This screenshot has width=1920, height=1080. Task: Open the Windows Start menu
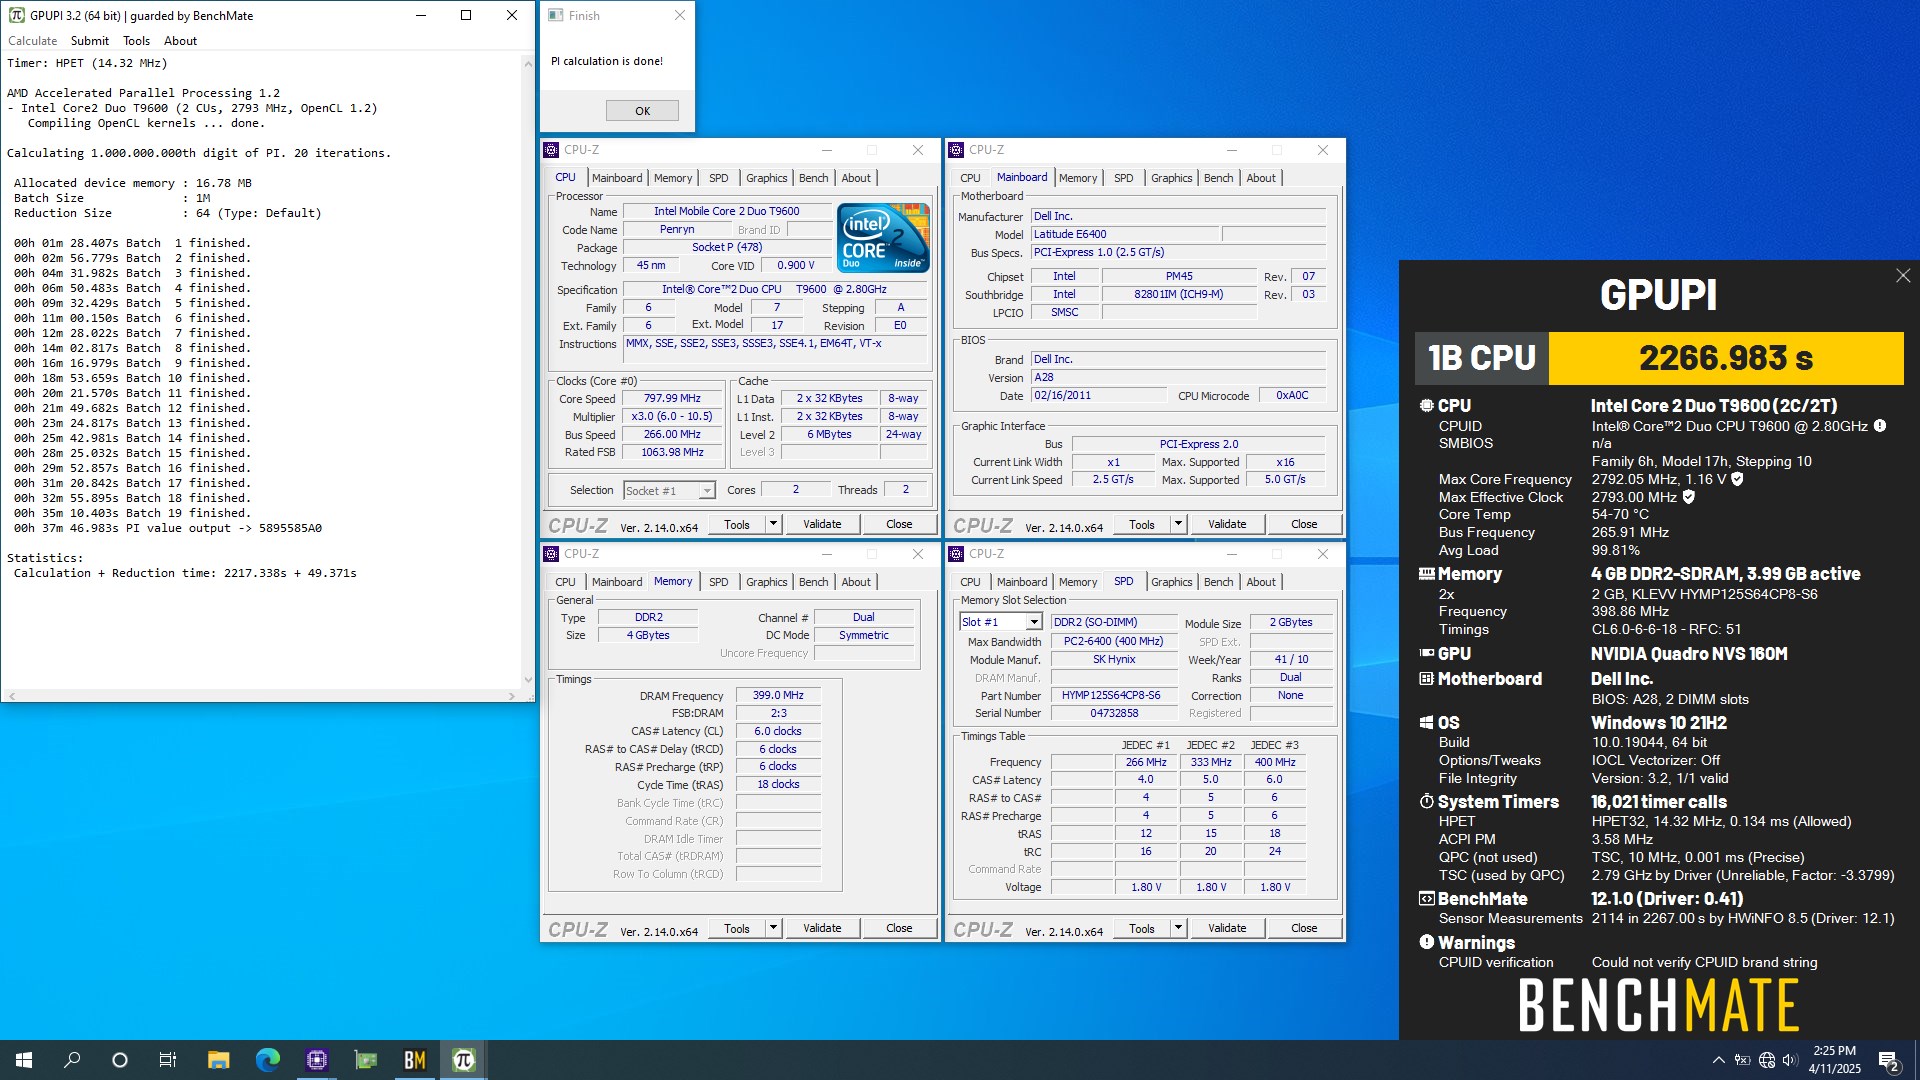[24, 1060]
